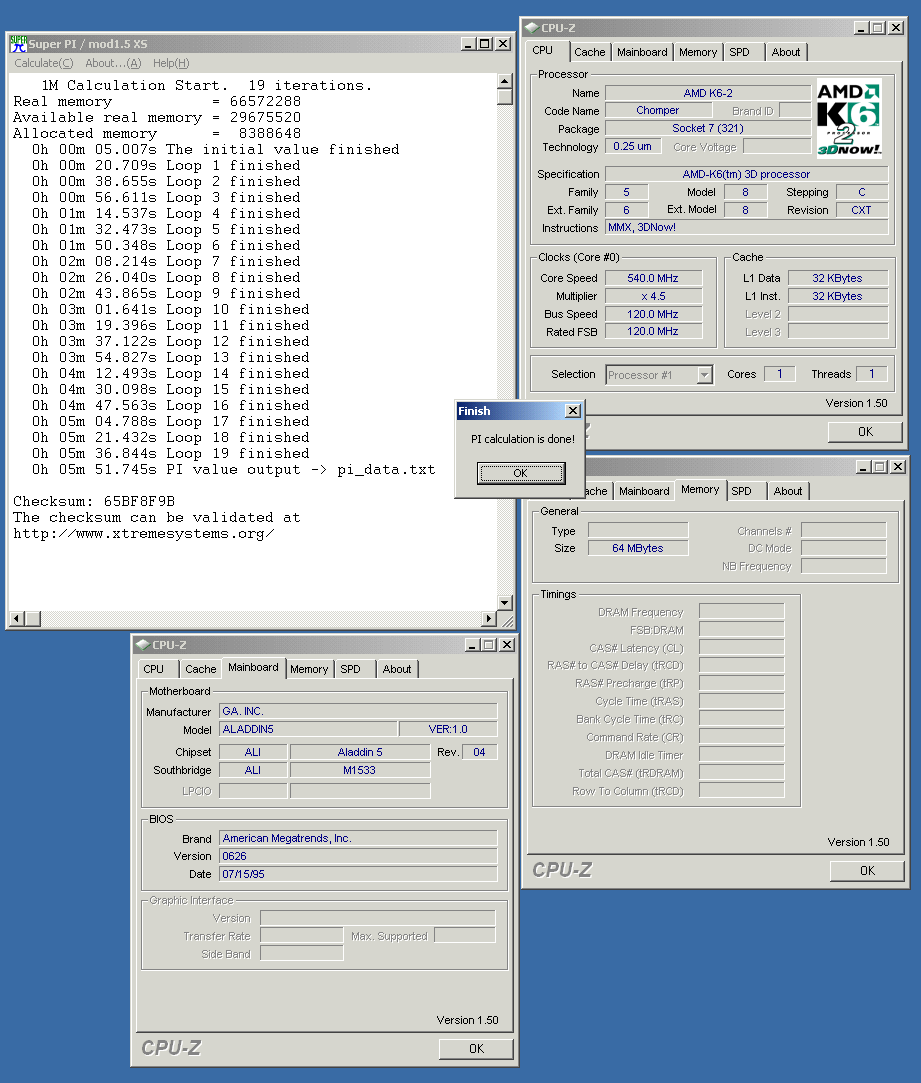Click the L1 Data 32 KBytes value
This screenshot has width=921, height=1083.
coord(837,278)
